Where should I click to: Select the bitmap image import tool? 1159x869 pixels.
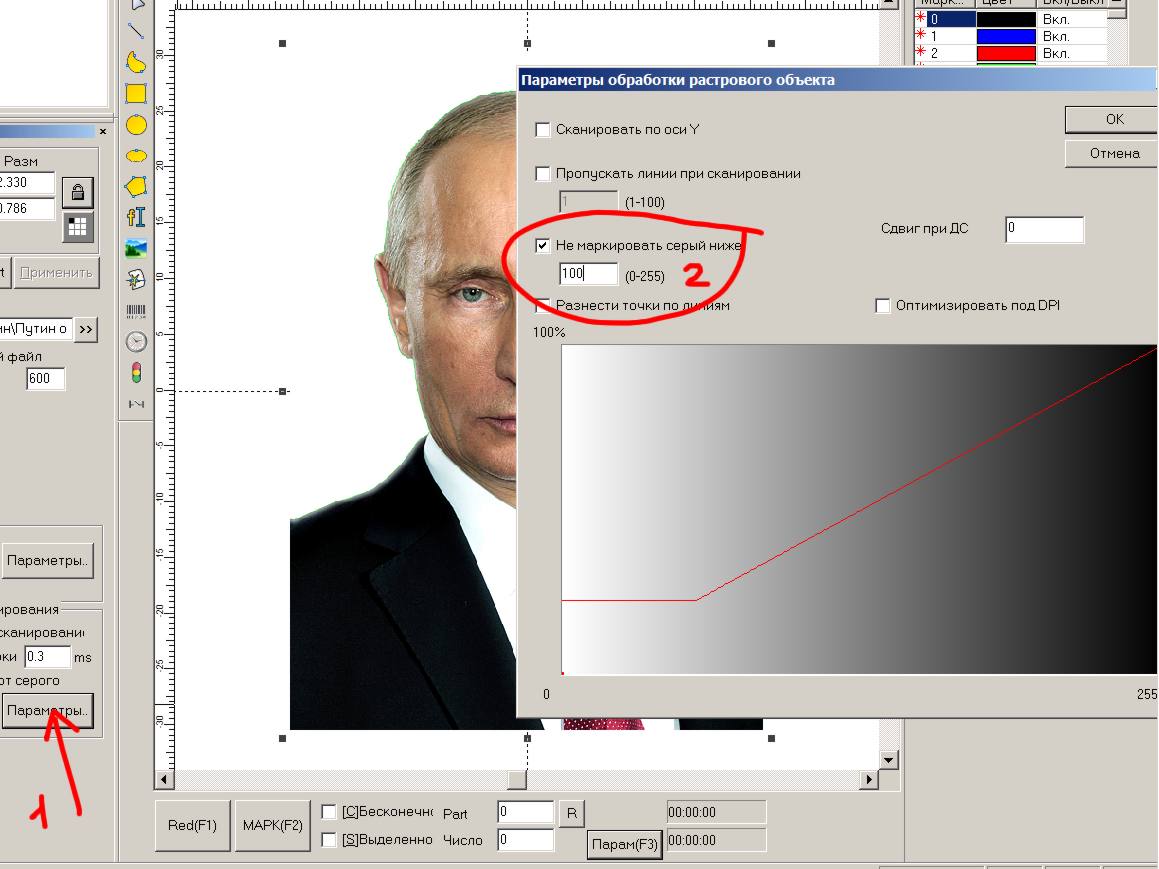pyautogui.click(x=136, y=247)
